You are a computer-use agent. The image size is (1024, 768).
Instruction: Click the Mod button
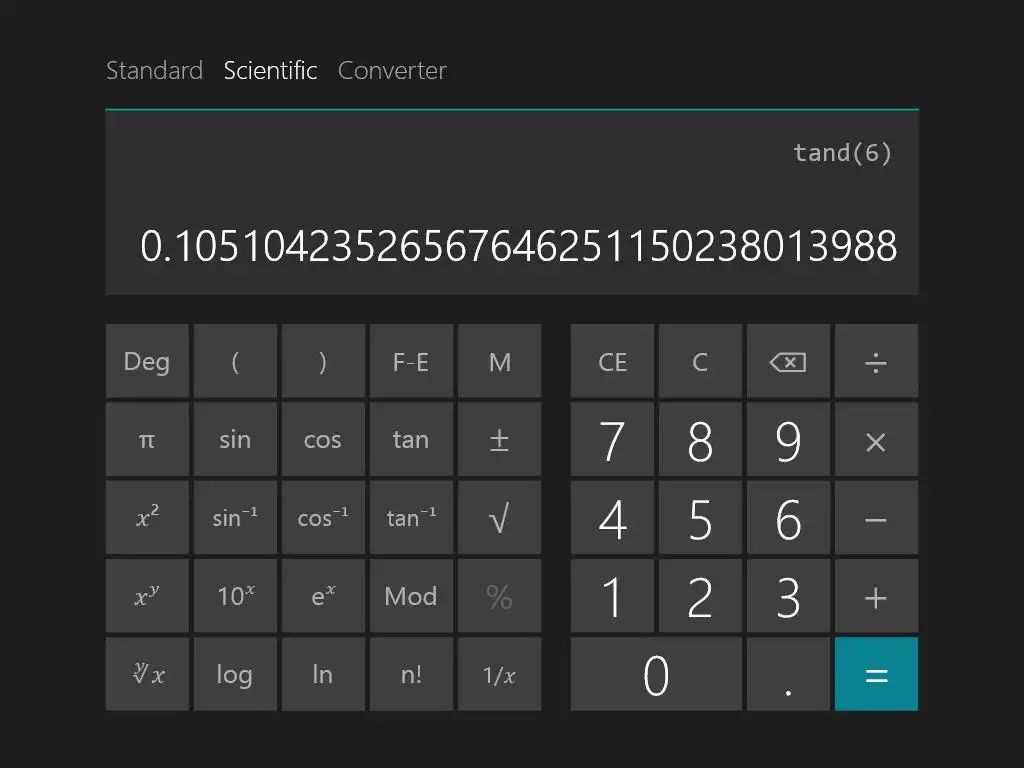pyautogui.click(x=411, y=596)
